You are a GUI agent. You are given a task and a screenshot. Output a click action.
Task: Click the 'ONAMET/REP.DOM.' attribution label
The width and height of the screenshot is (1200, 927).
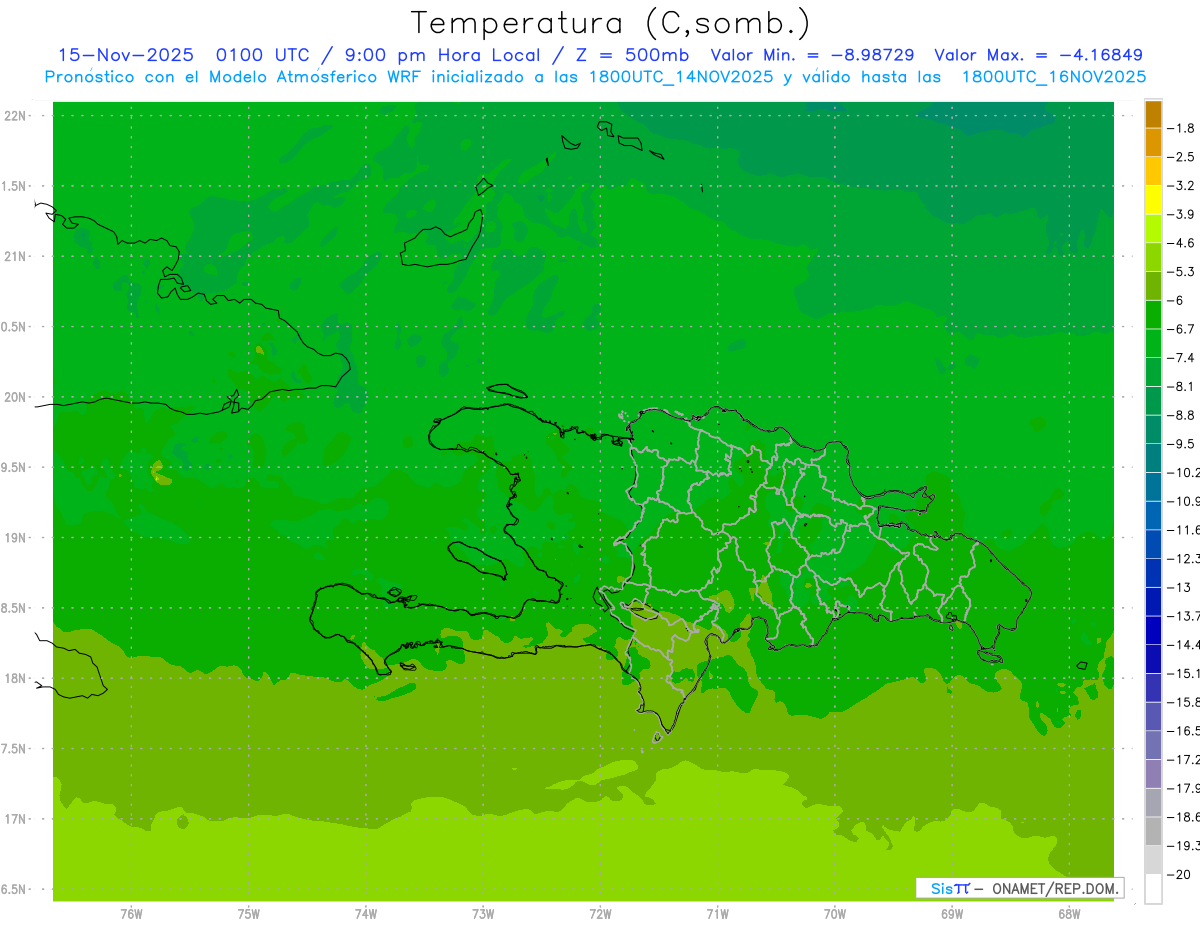tap(1054, 888)
